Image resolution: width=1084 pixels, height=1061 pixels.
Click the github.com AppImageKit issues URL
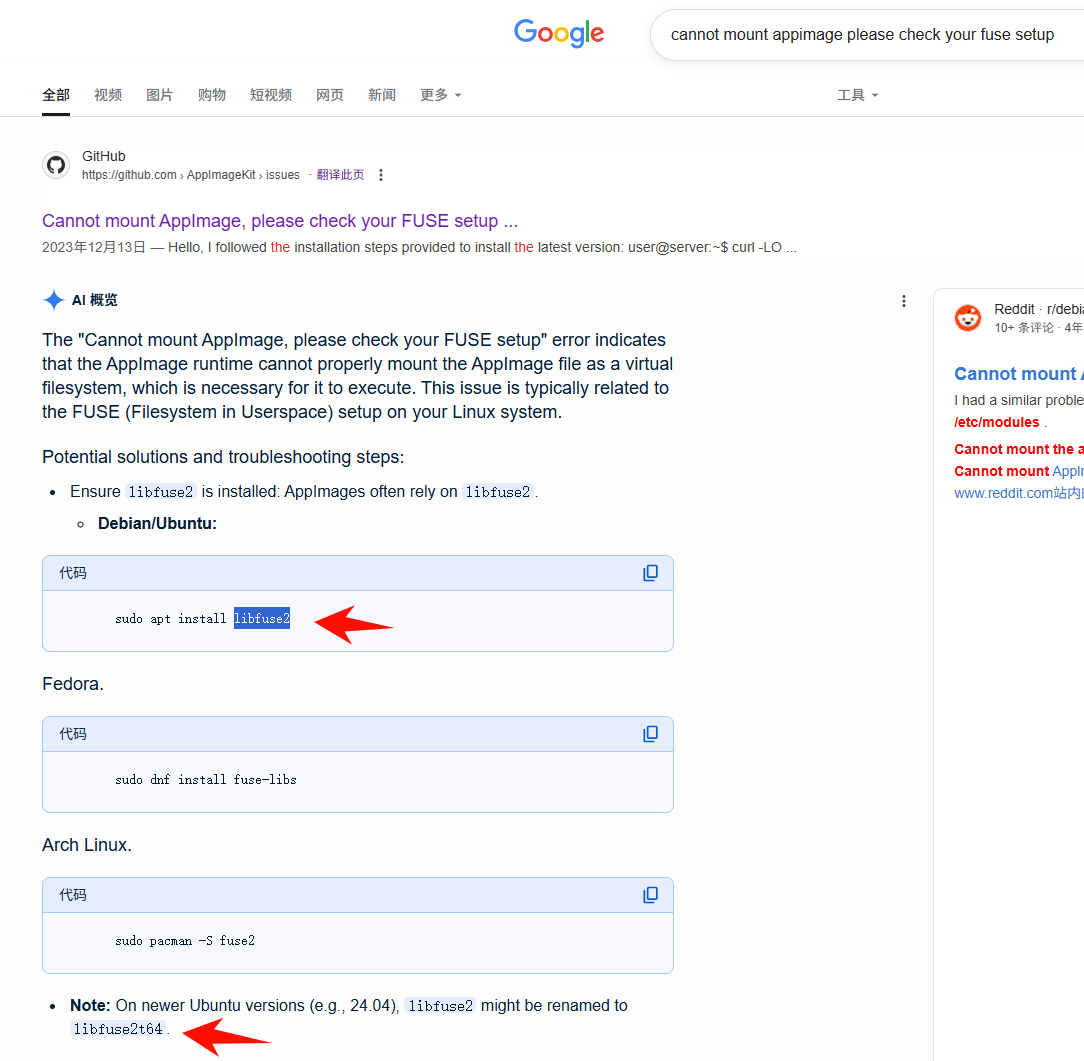click(x=191, y=175)
